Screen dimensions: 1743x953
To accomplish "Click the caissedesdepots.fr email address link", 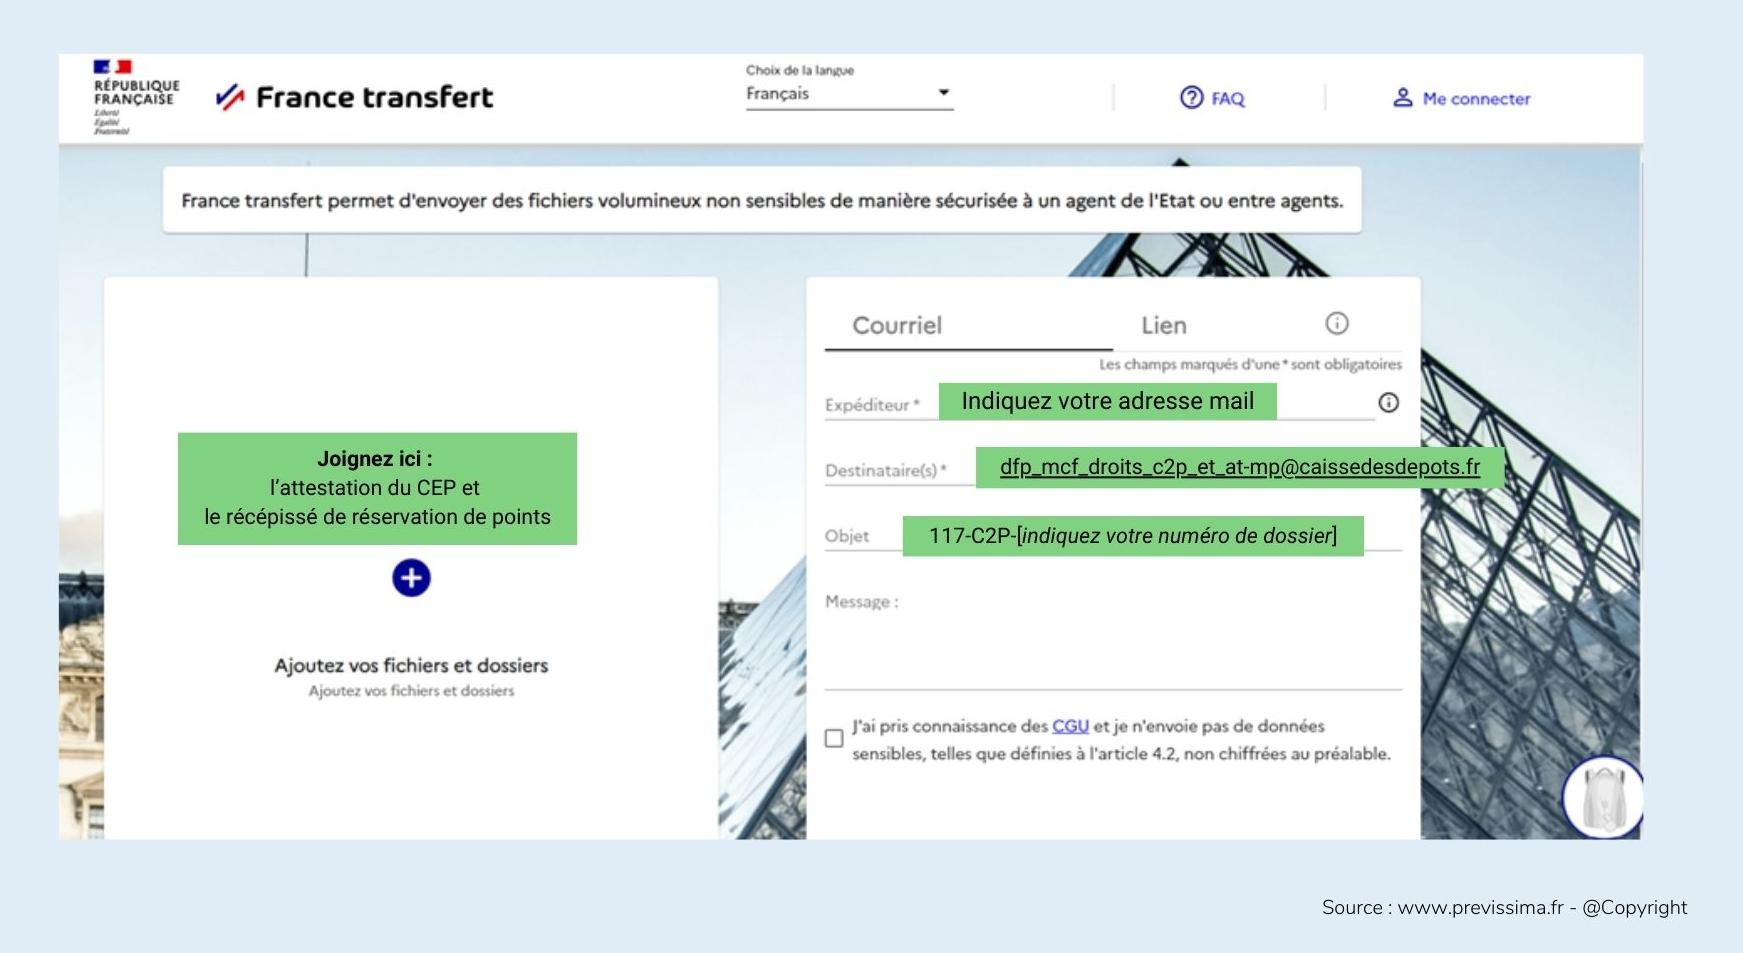I will point(1239,467).
